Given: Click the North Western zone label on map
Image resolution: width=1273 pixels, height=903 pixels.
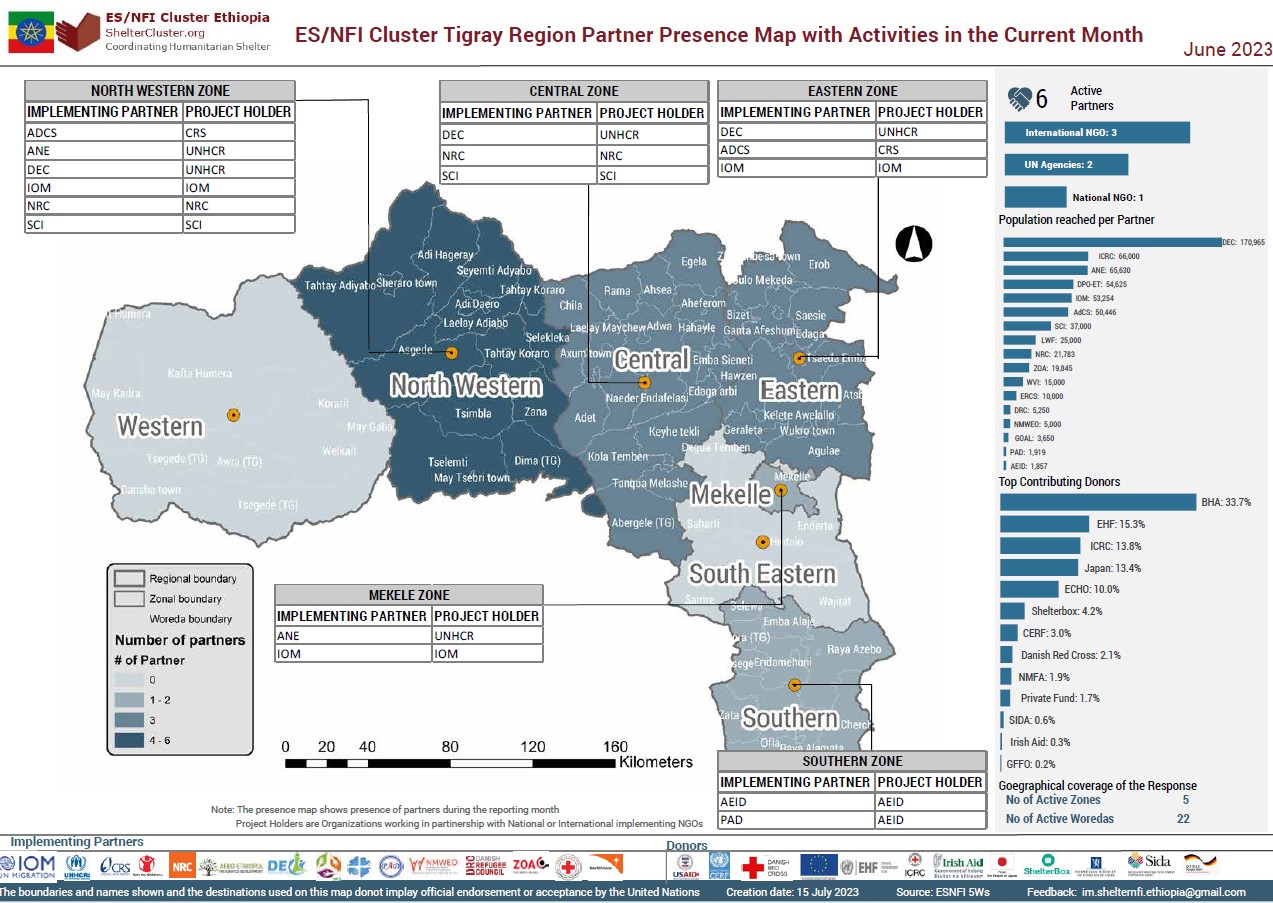Looking at the screenshot, I should [465, 386].
